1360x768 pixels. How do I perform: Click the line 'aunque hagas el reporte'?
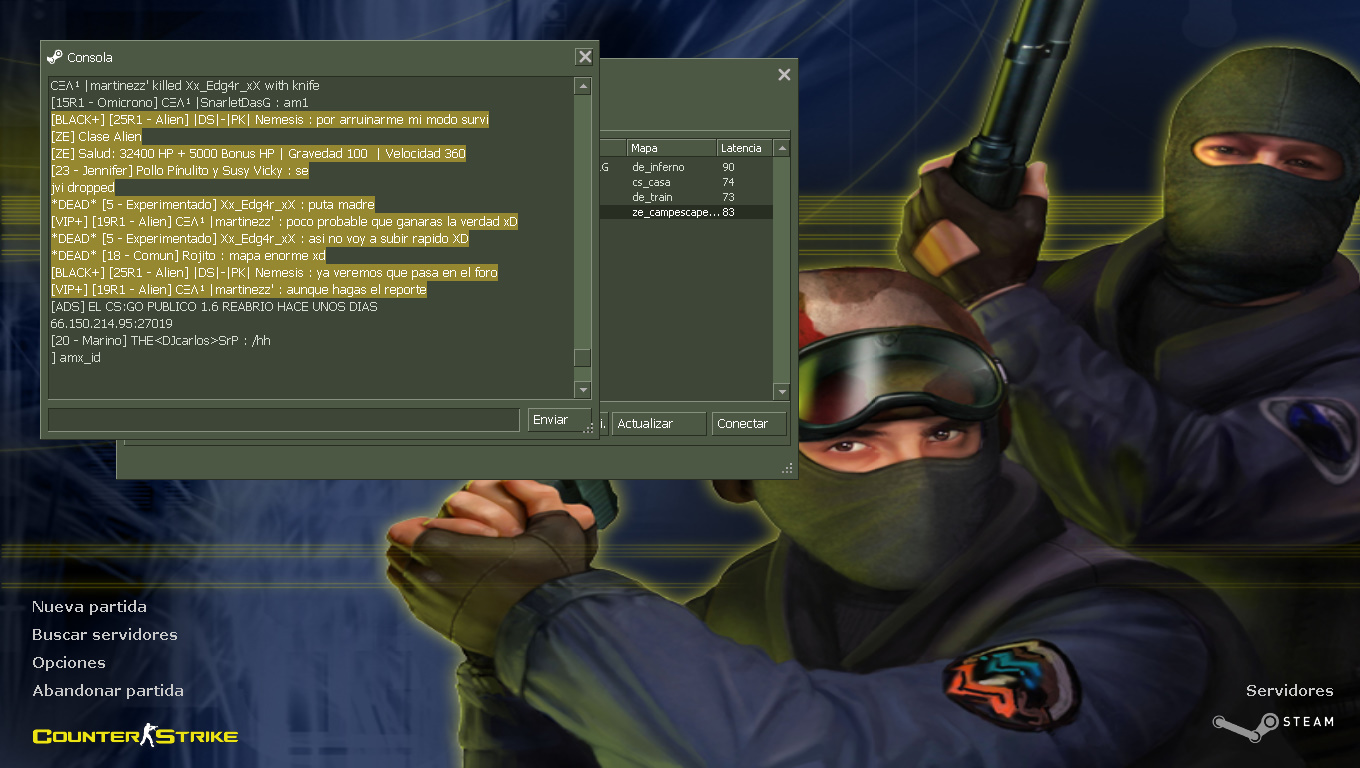238,290
